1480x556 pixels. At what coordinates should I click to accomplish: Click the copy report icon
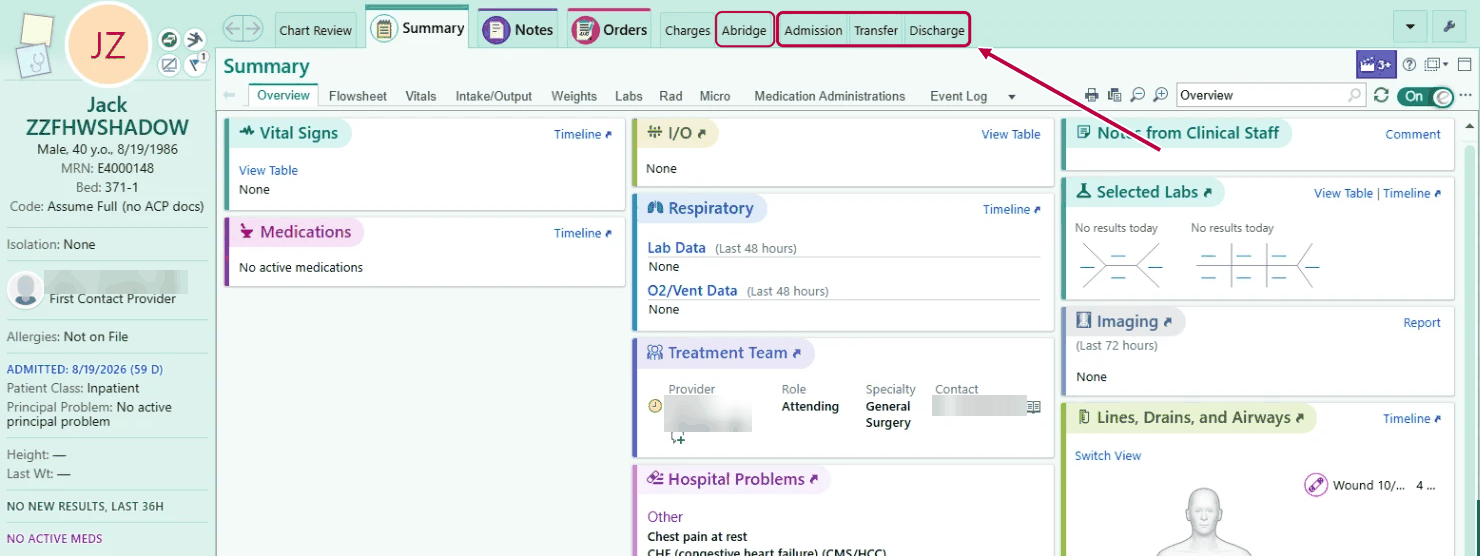point(1115,95)
